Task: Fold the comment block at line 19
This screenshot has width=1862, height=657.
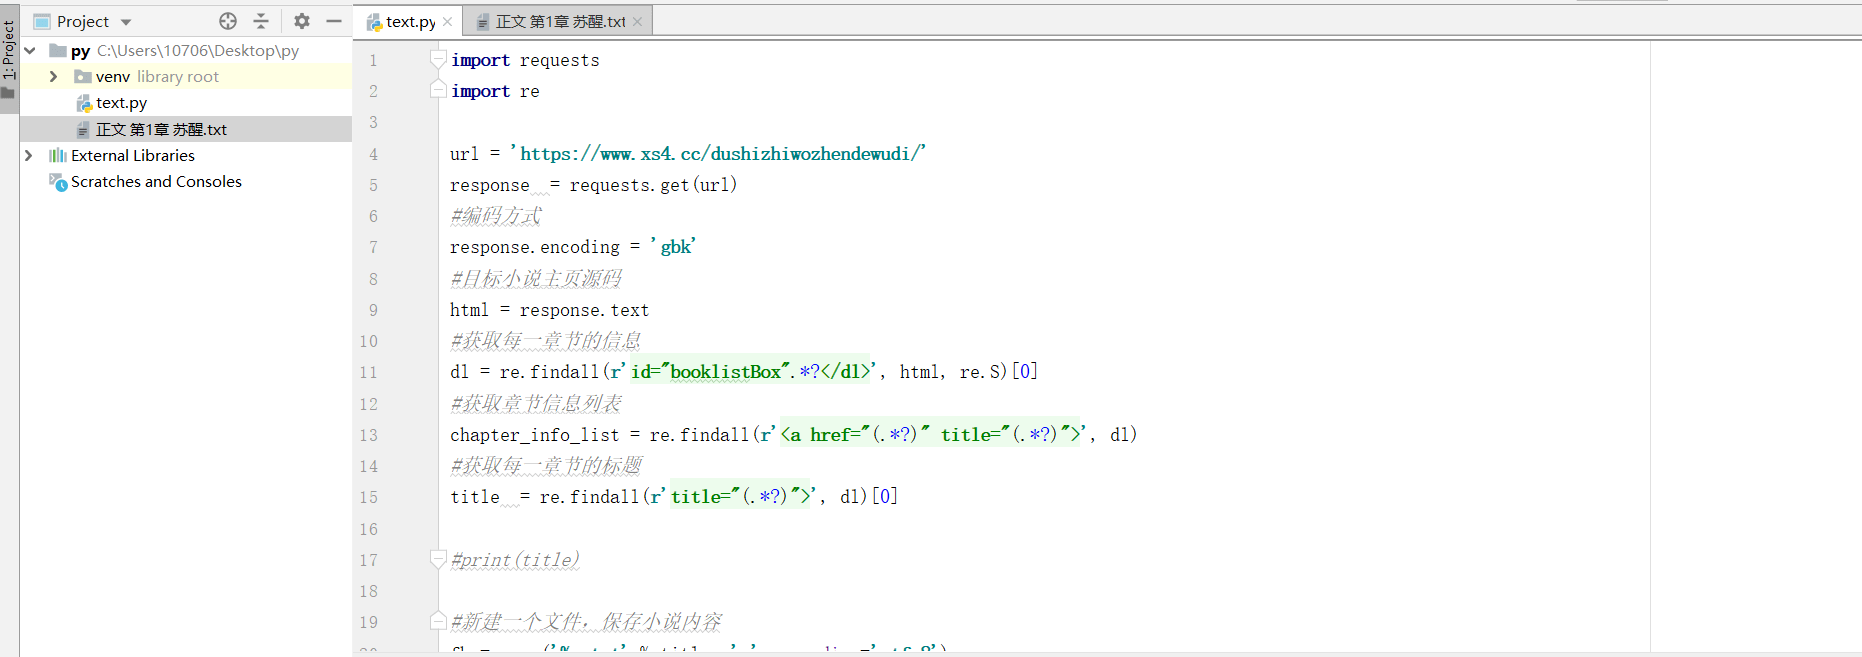Action: tap(438, 621)
